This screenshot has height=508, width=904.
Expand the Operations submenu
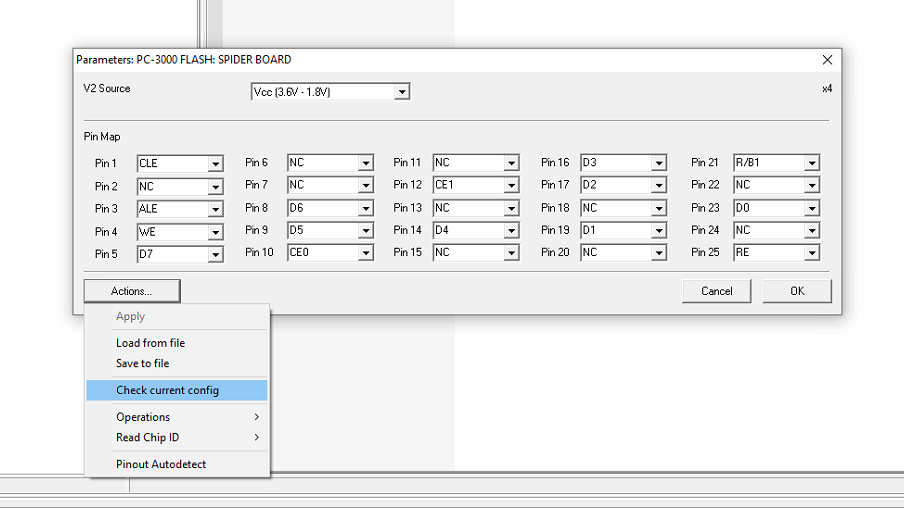pos(143,417)
